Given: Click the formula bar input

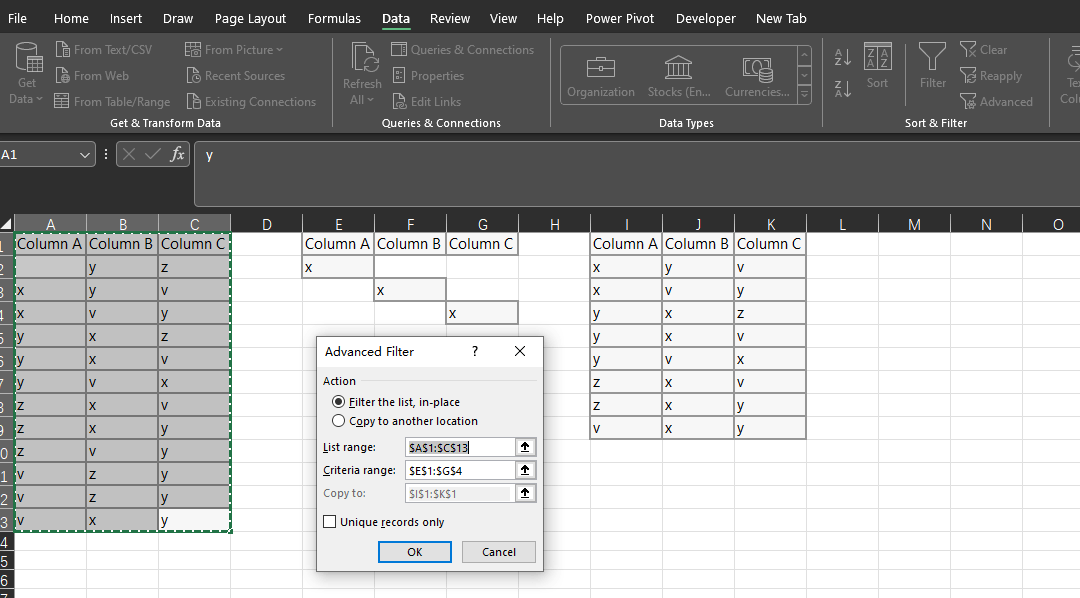Looking at the screenshot, I should [637, 174].
